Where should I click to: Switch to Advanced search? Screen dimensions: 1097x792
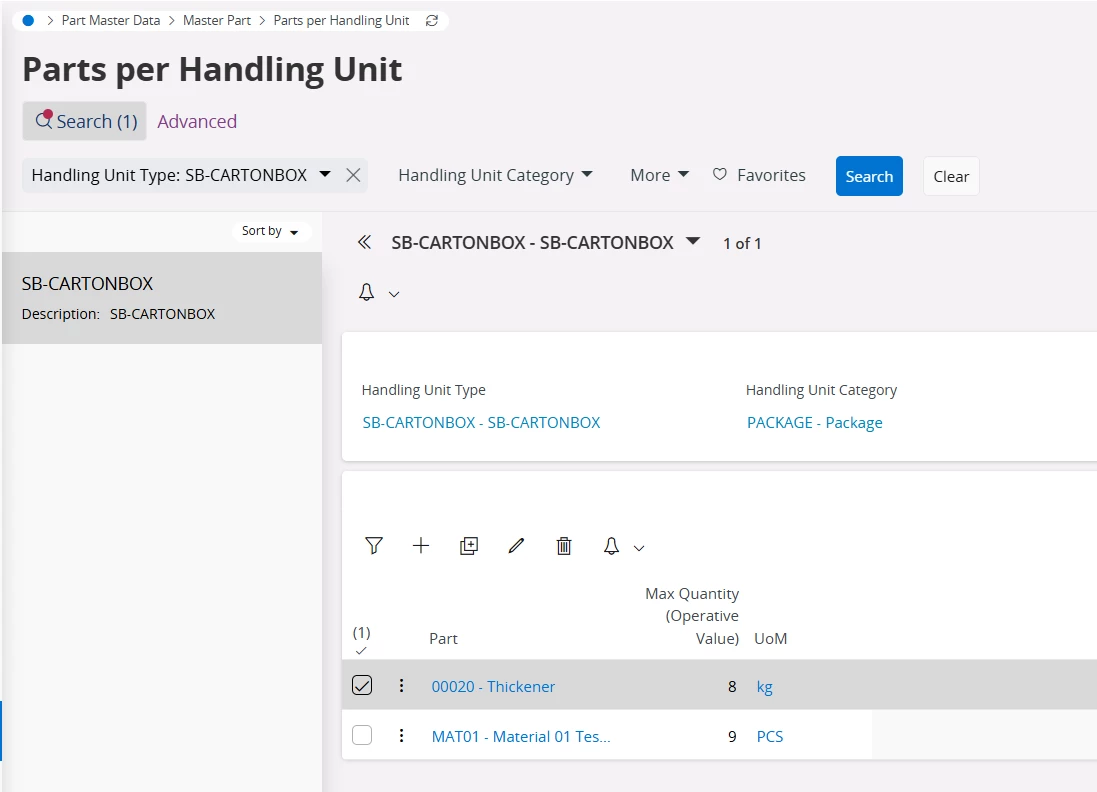pyautogui.click(x=197, y=121)
